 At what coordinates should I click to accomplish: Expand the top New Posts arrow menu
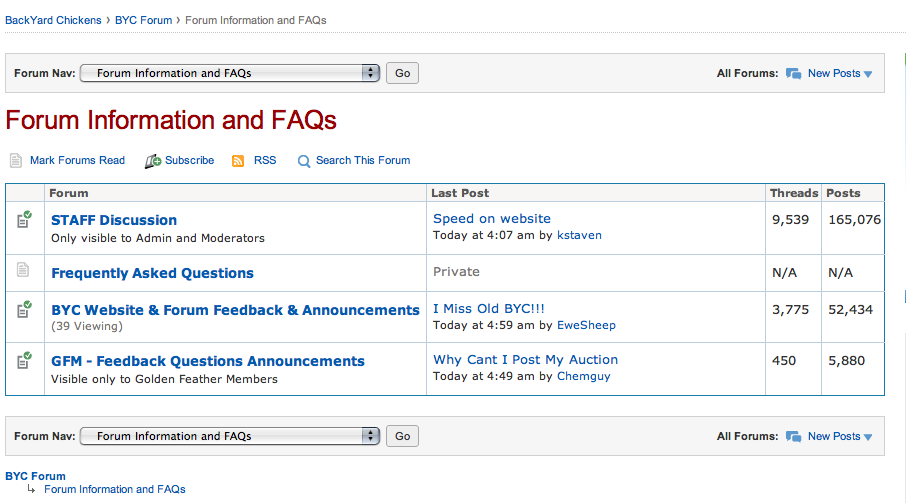click(x=868, y=74)
